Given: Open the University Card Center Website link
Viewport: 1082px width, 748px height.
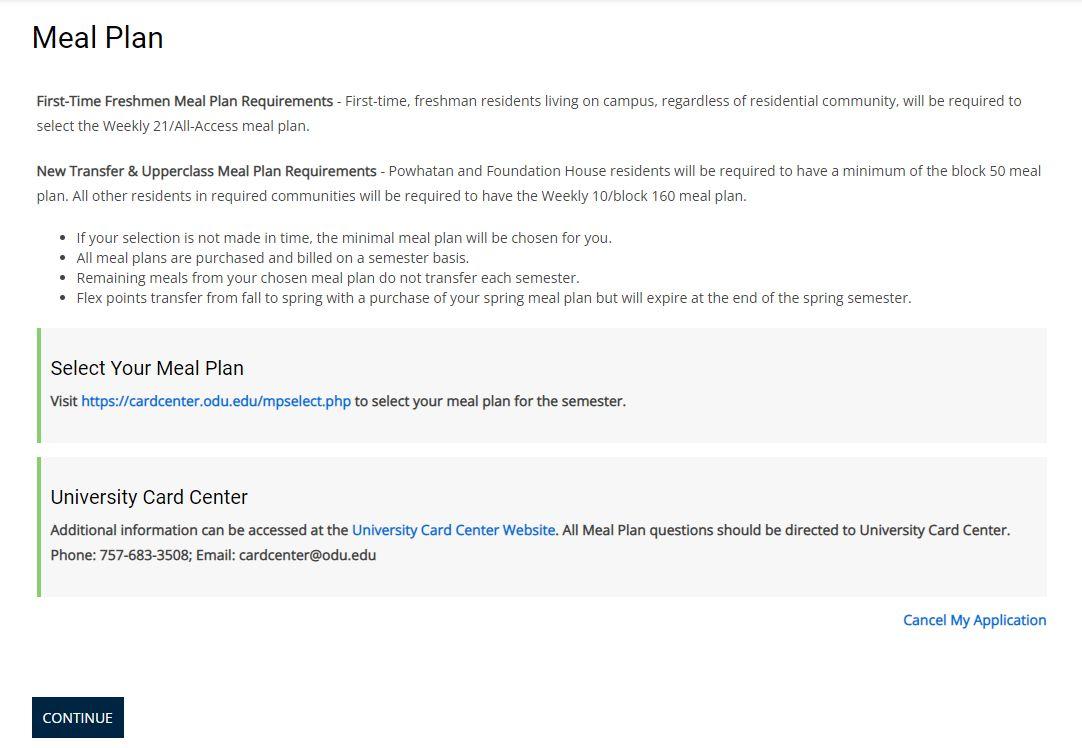Looking at the screenshot, I should click(x=453, y=530).
